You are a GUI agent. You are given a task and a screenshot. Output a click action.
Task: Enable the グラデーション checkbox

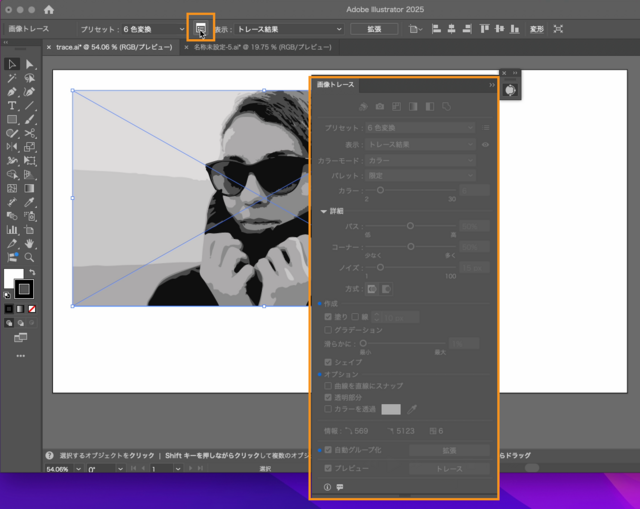(x=328, y=330)
